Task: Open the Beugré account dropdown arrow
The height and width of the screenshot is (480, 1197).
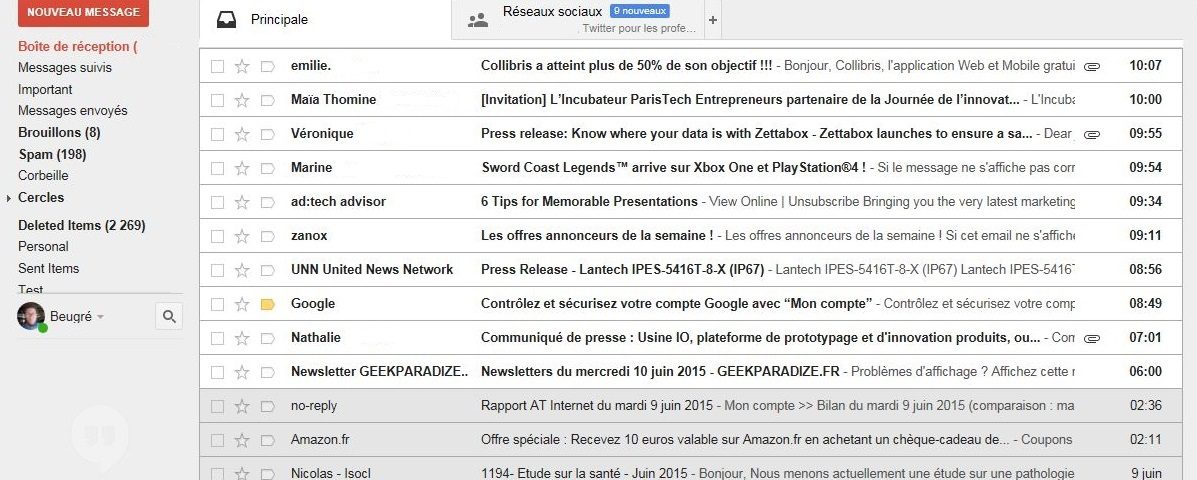Action: (101, 317)
